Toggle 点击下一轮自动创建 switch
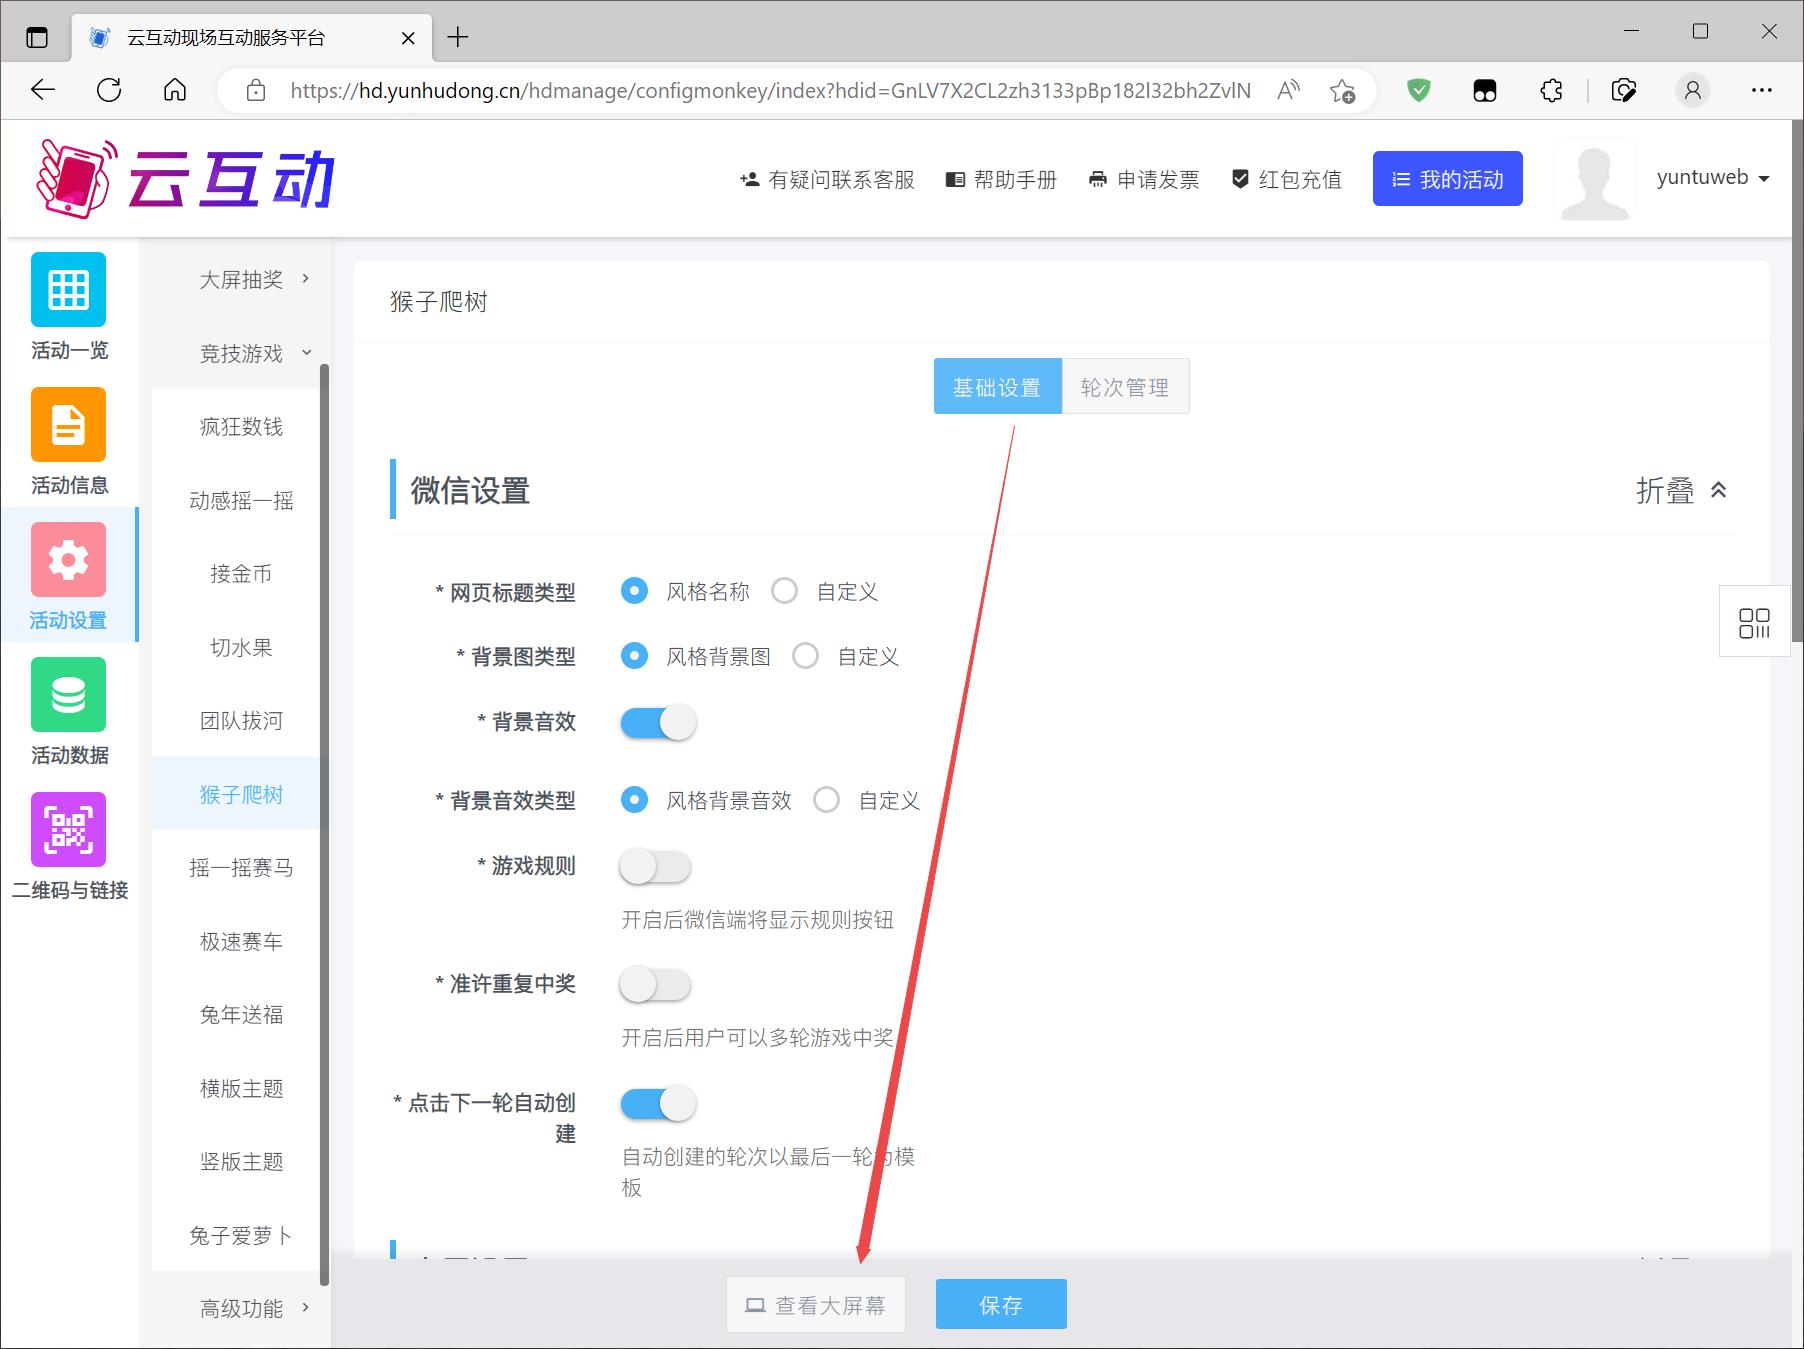This screenshot has height=1349, width=1804. click(658, 1103)
